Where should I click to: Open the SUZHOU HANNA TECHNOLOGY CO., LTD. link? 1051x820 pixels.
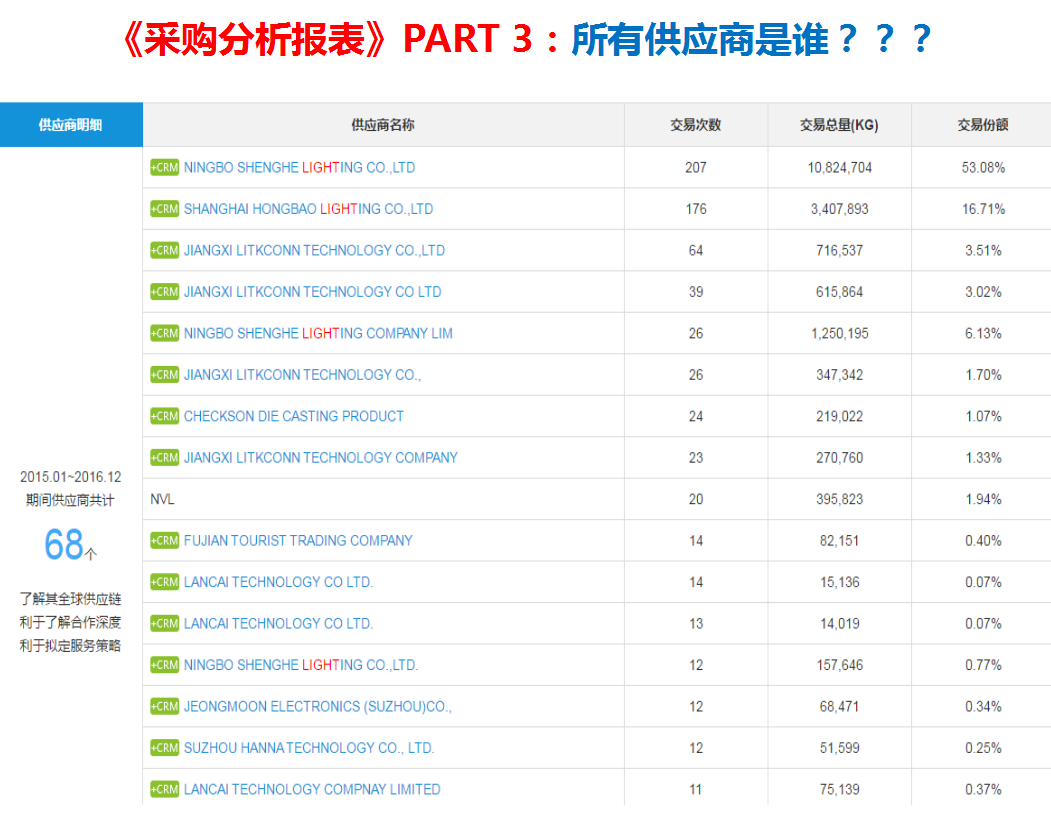308,748
